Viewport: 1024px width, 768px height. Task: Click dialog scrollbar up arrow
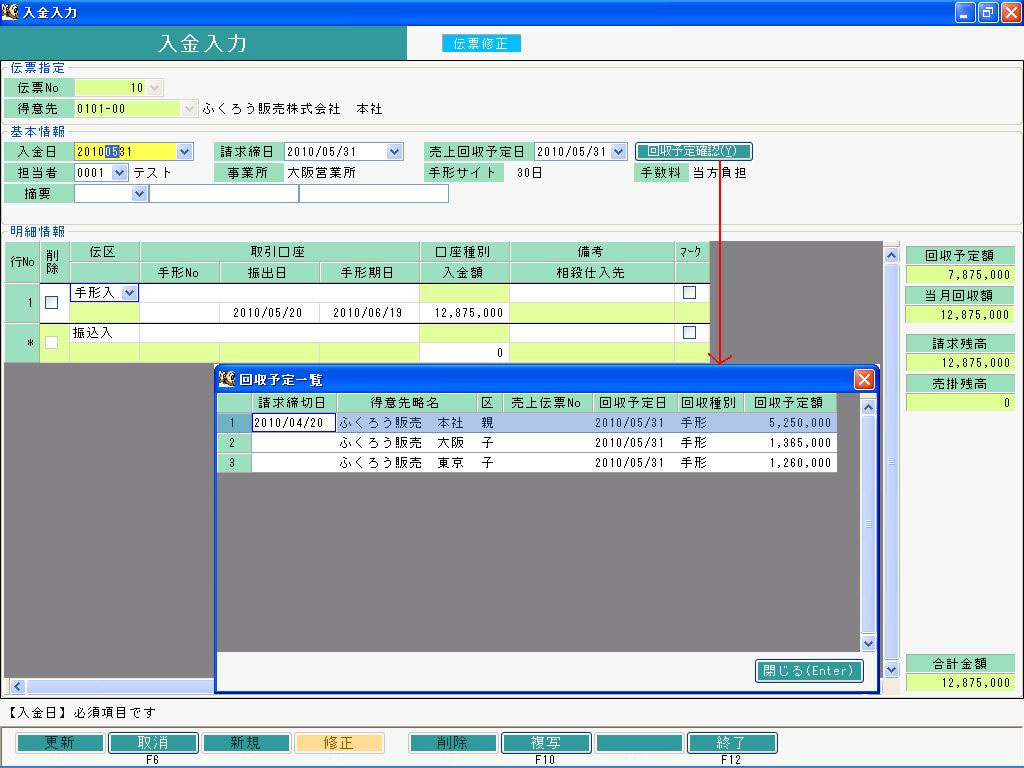[868, 408]
